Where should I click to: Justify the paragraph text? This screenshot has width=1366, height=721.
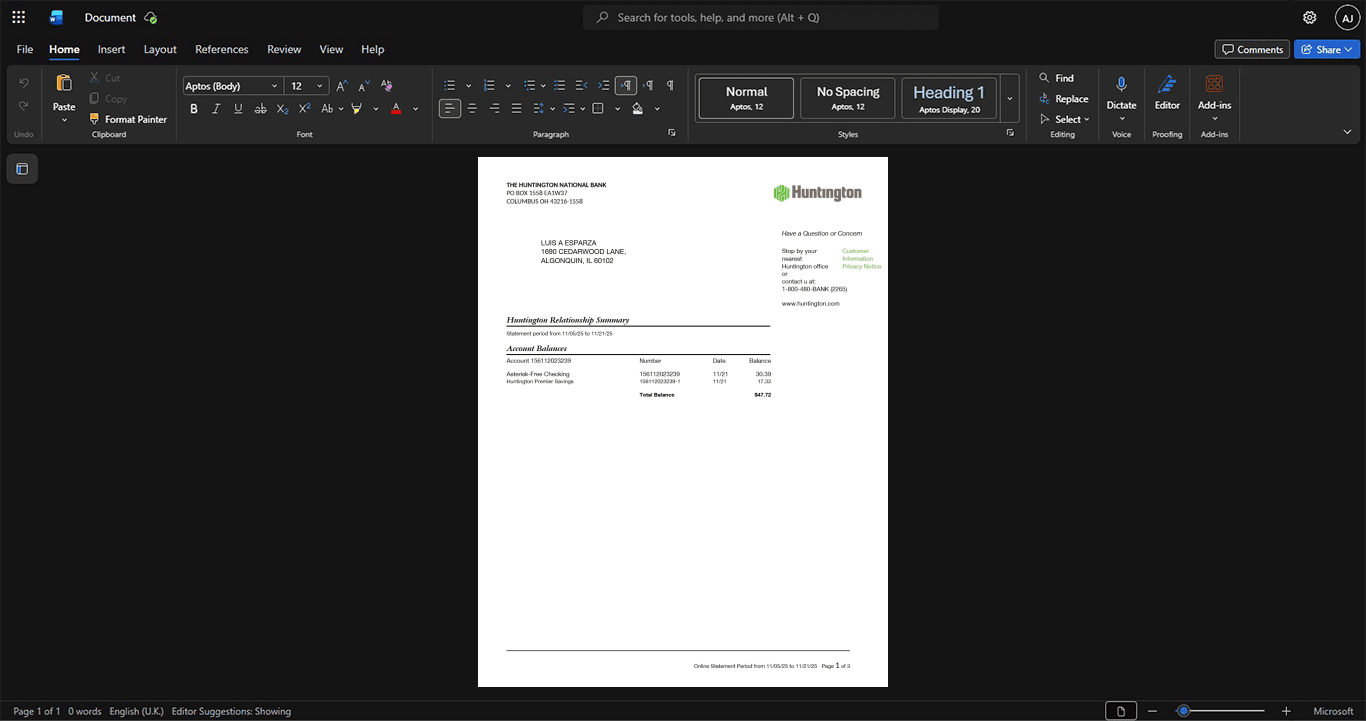(x=516, y=108)
